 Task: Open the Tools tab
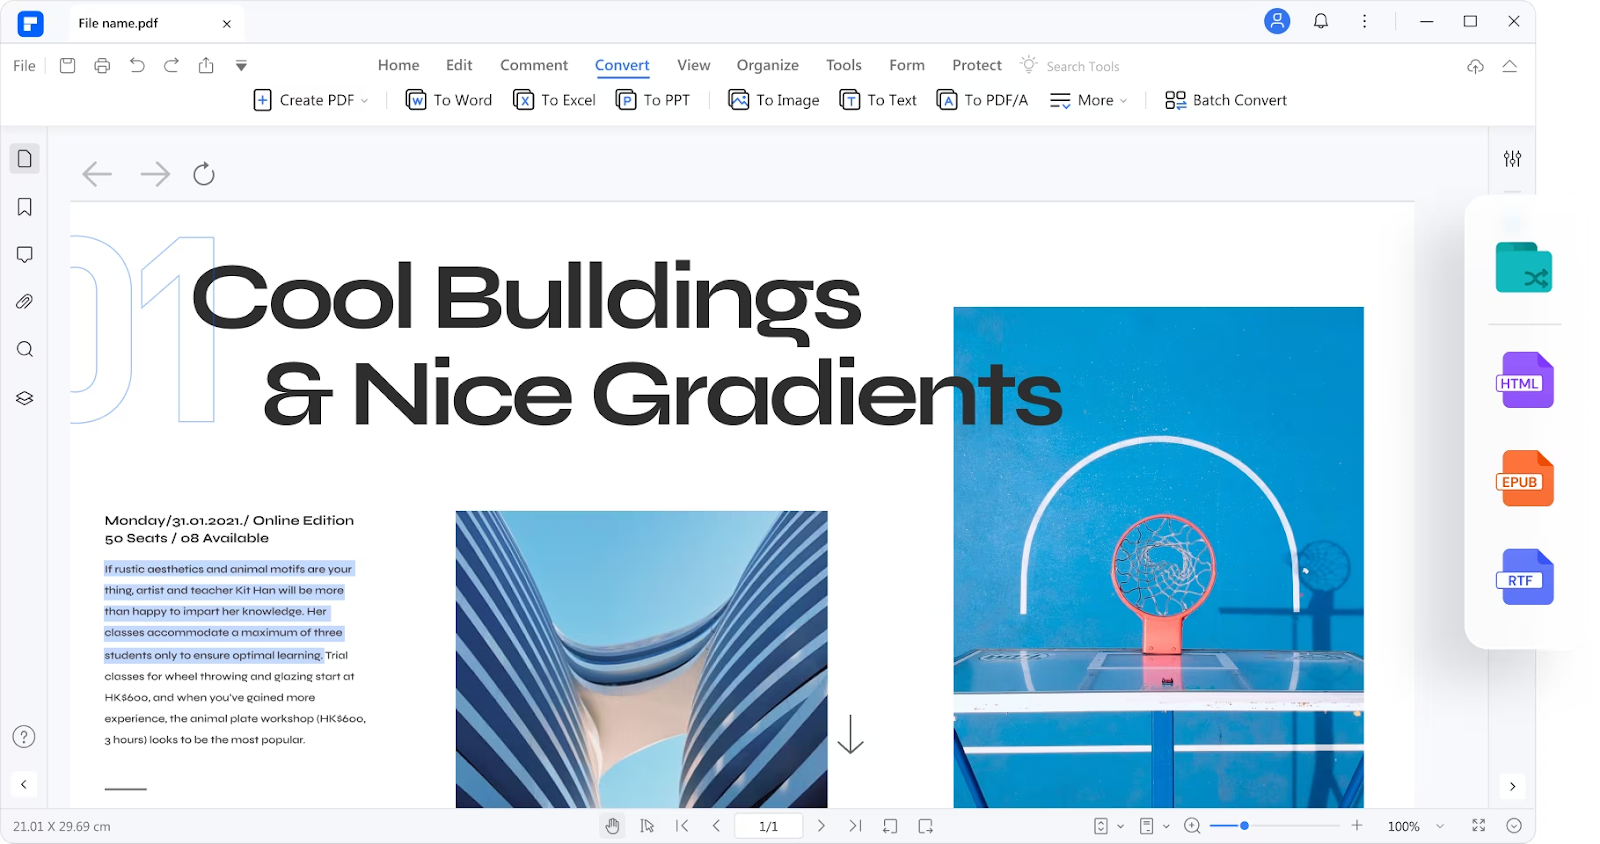[843, 65]
